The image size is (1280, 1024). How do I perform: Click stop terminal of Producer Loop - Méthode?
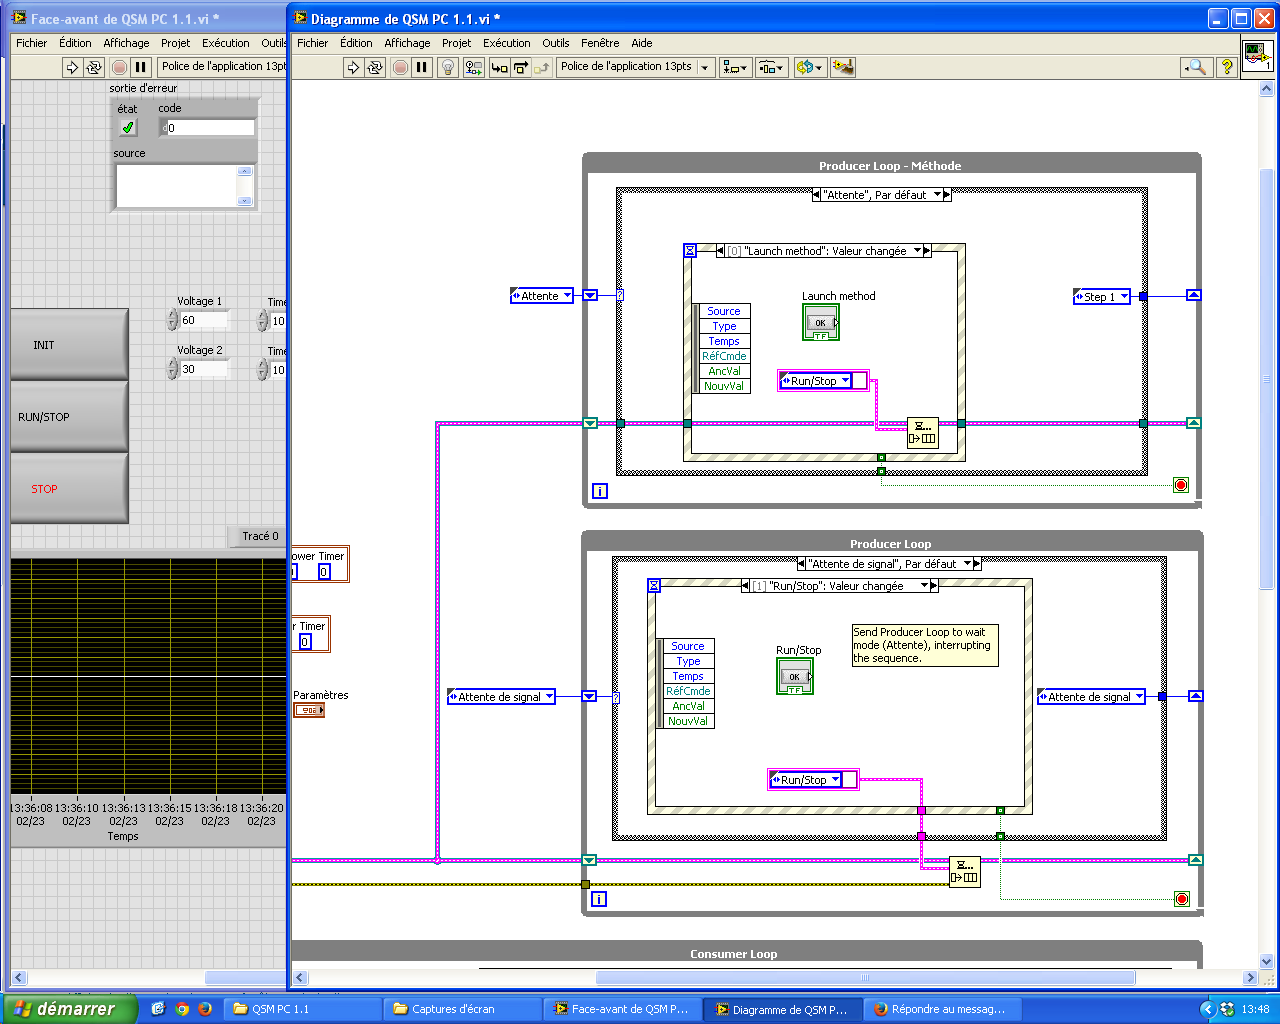(1181, 485)
